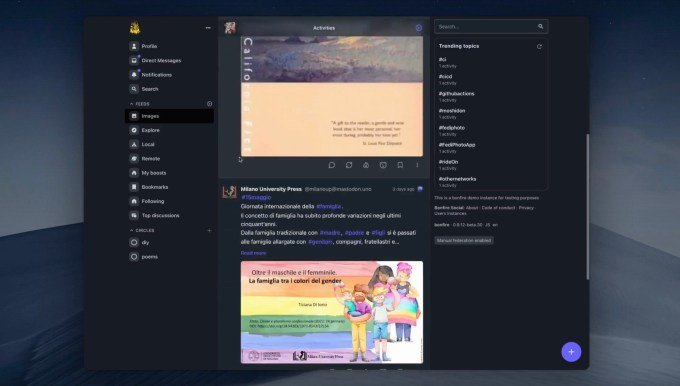Click the Search icon in the sidebar
This screenshot has height=386, width=680.
134,89
